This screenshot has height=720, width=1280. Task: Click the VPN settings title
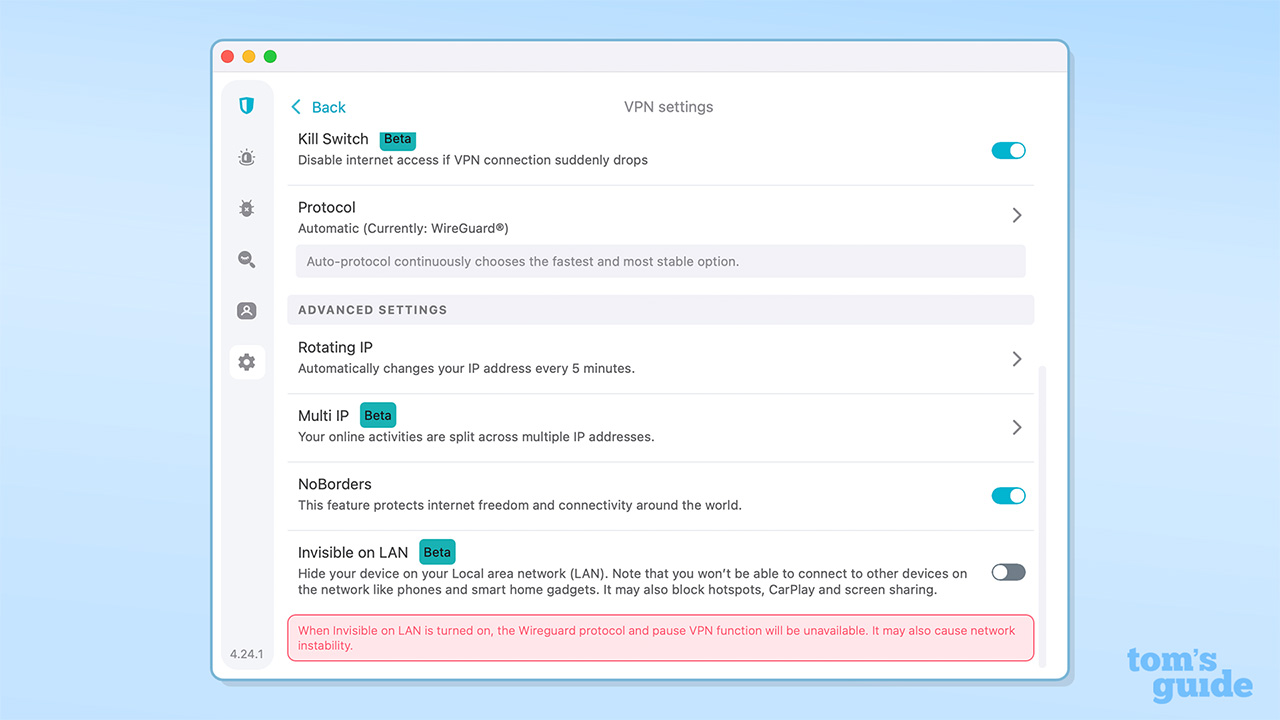coord(668,106)
